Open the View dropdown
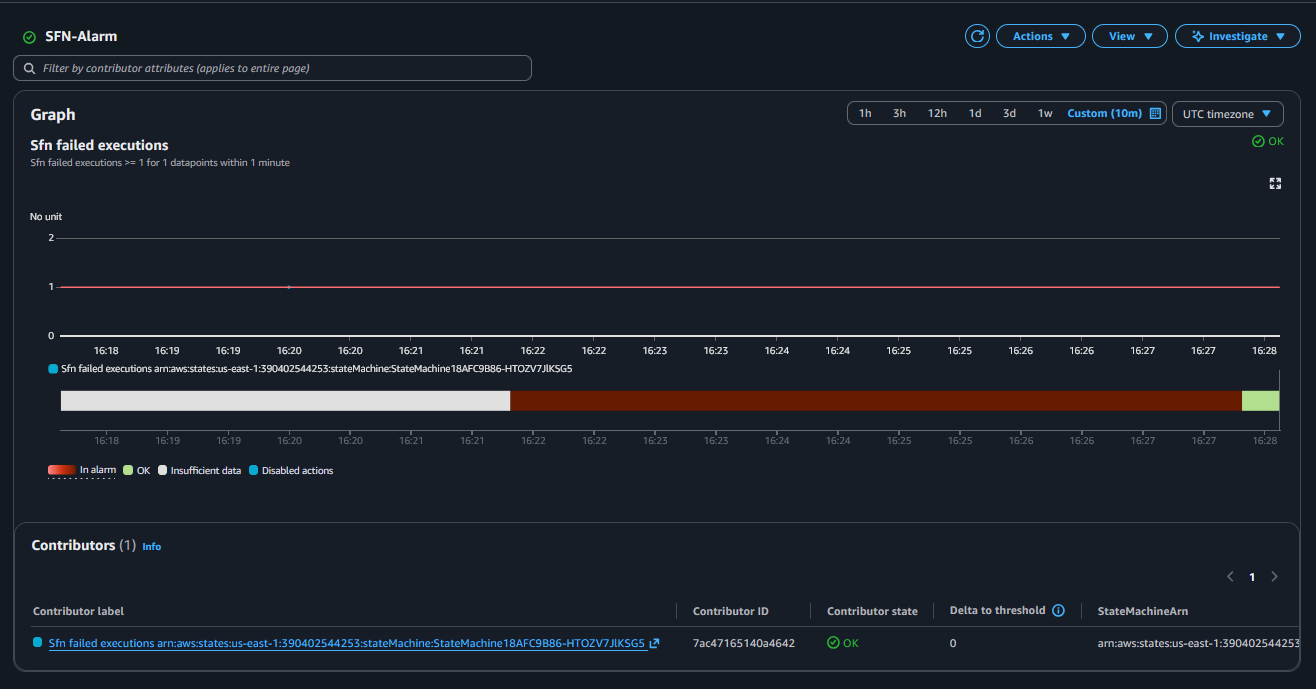Image resolution: width=1316 pixels, height=689 pixels. (x=1129, y=36)
